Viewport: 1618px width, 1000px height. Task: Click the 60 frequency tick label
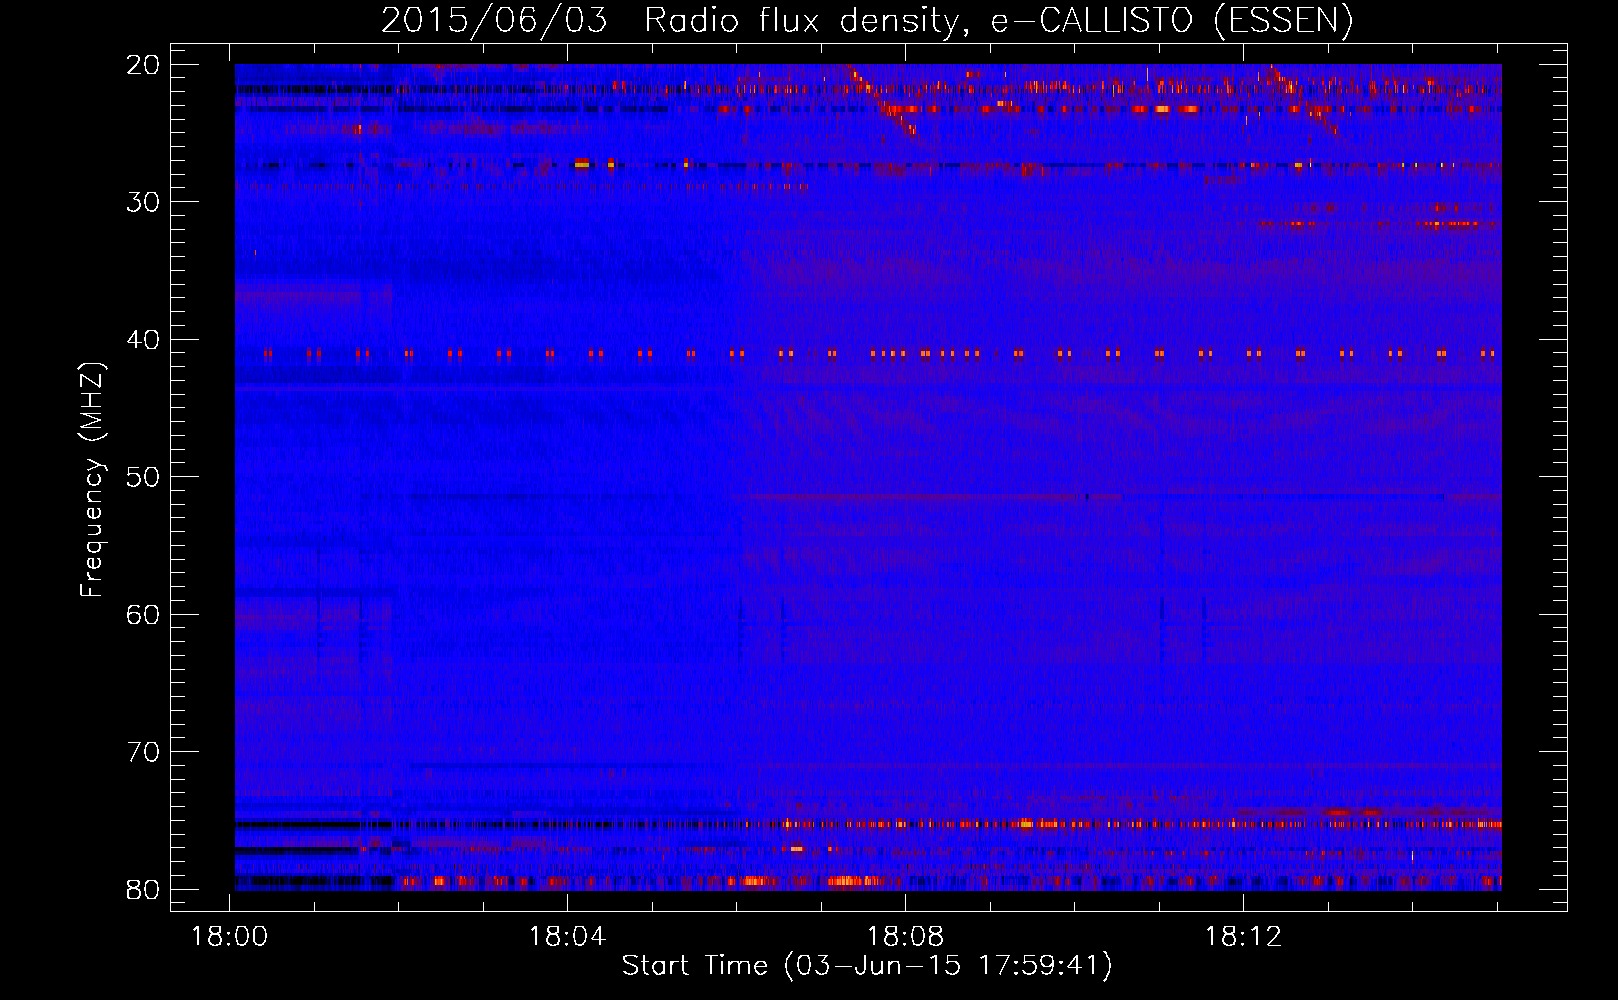(144, 614)
